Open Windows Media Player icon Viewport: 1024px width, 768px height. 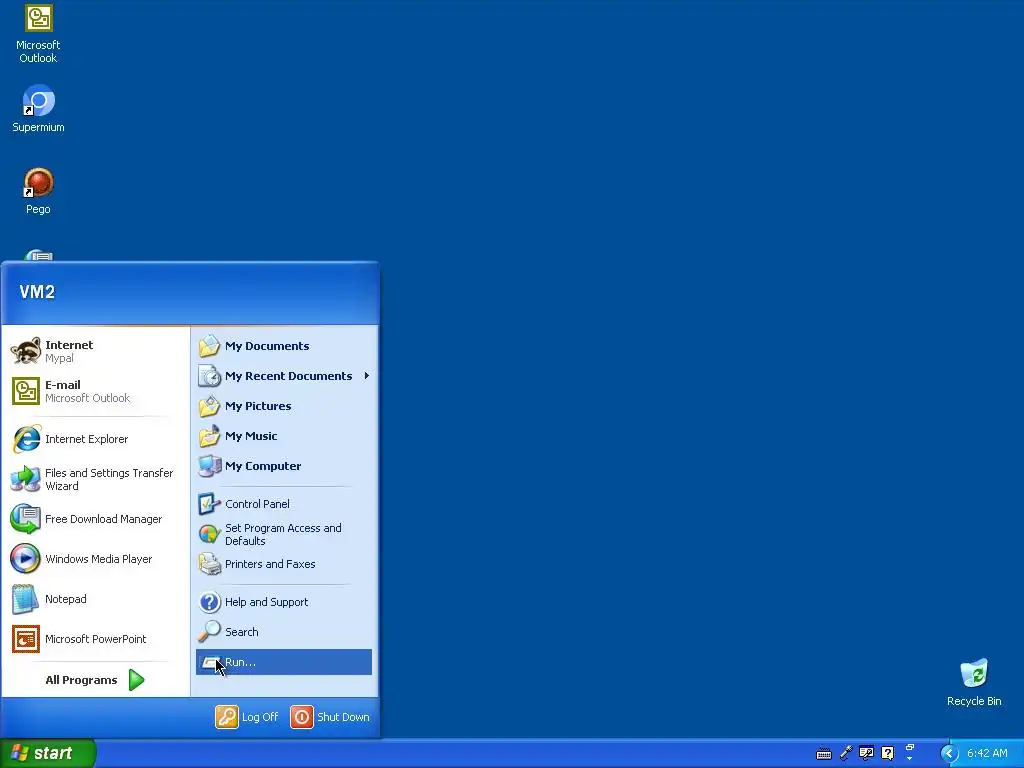tap(25, 559)
